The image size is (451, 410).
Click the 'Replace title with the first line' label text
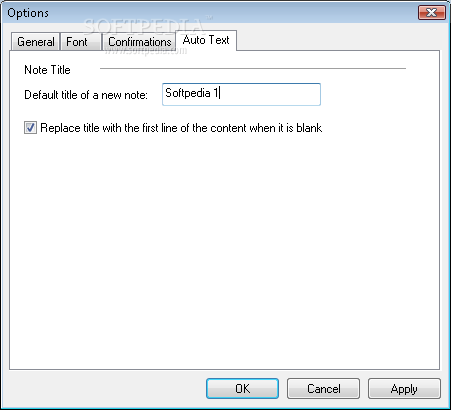[181, 128]
